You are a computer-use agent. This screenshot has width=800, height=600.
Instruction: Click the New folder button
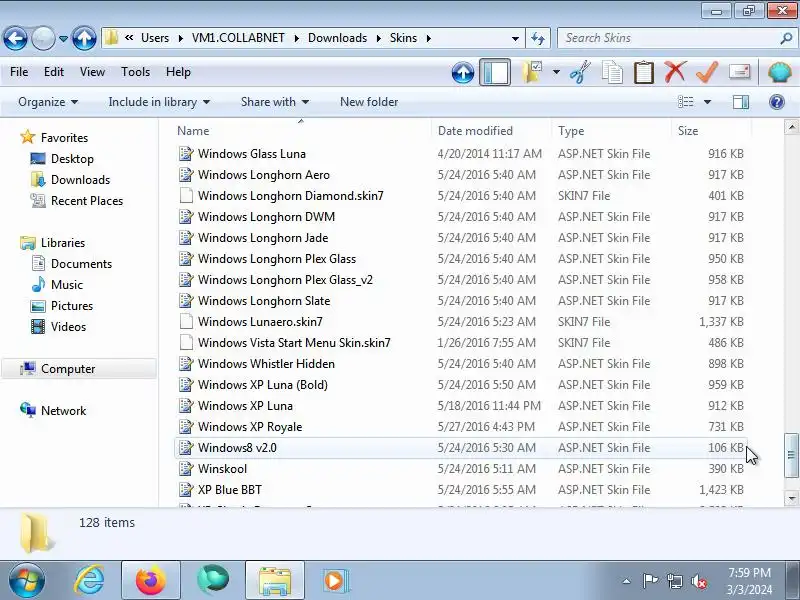point(369,102)
